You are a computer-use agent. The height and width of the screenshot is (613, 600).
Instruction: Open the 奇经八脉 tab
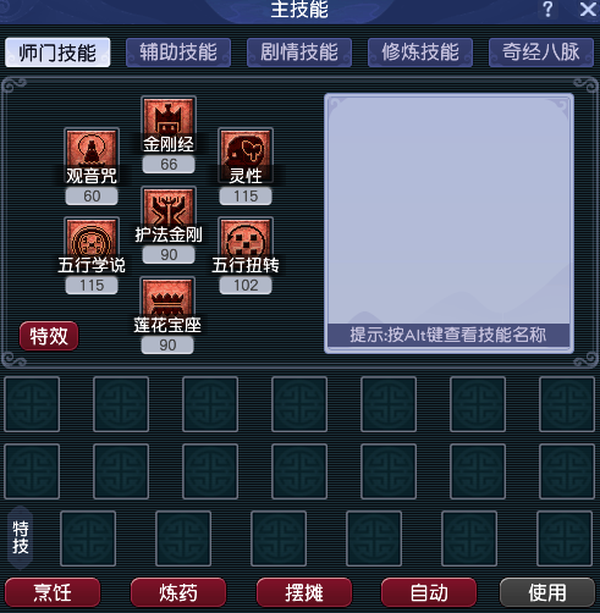point(541,52)
